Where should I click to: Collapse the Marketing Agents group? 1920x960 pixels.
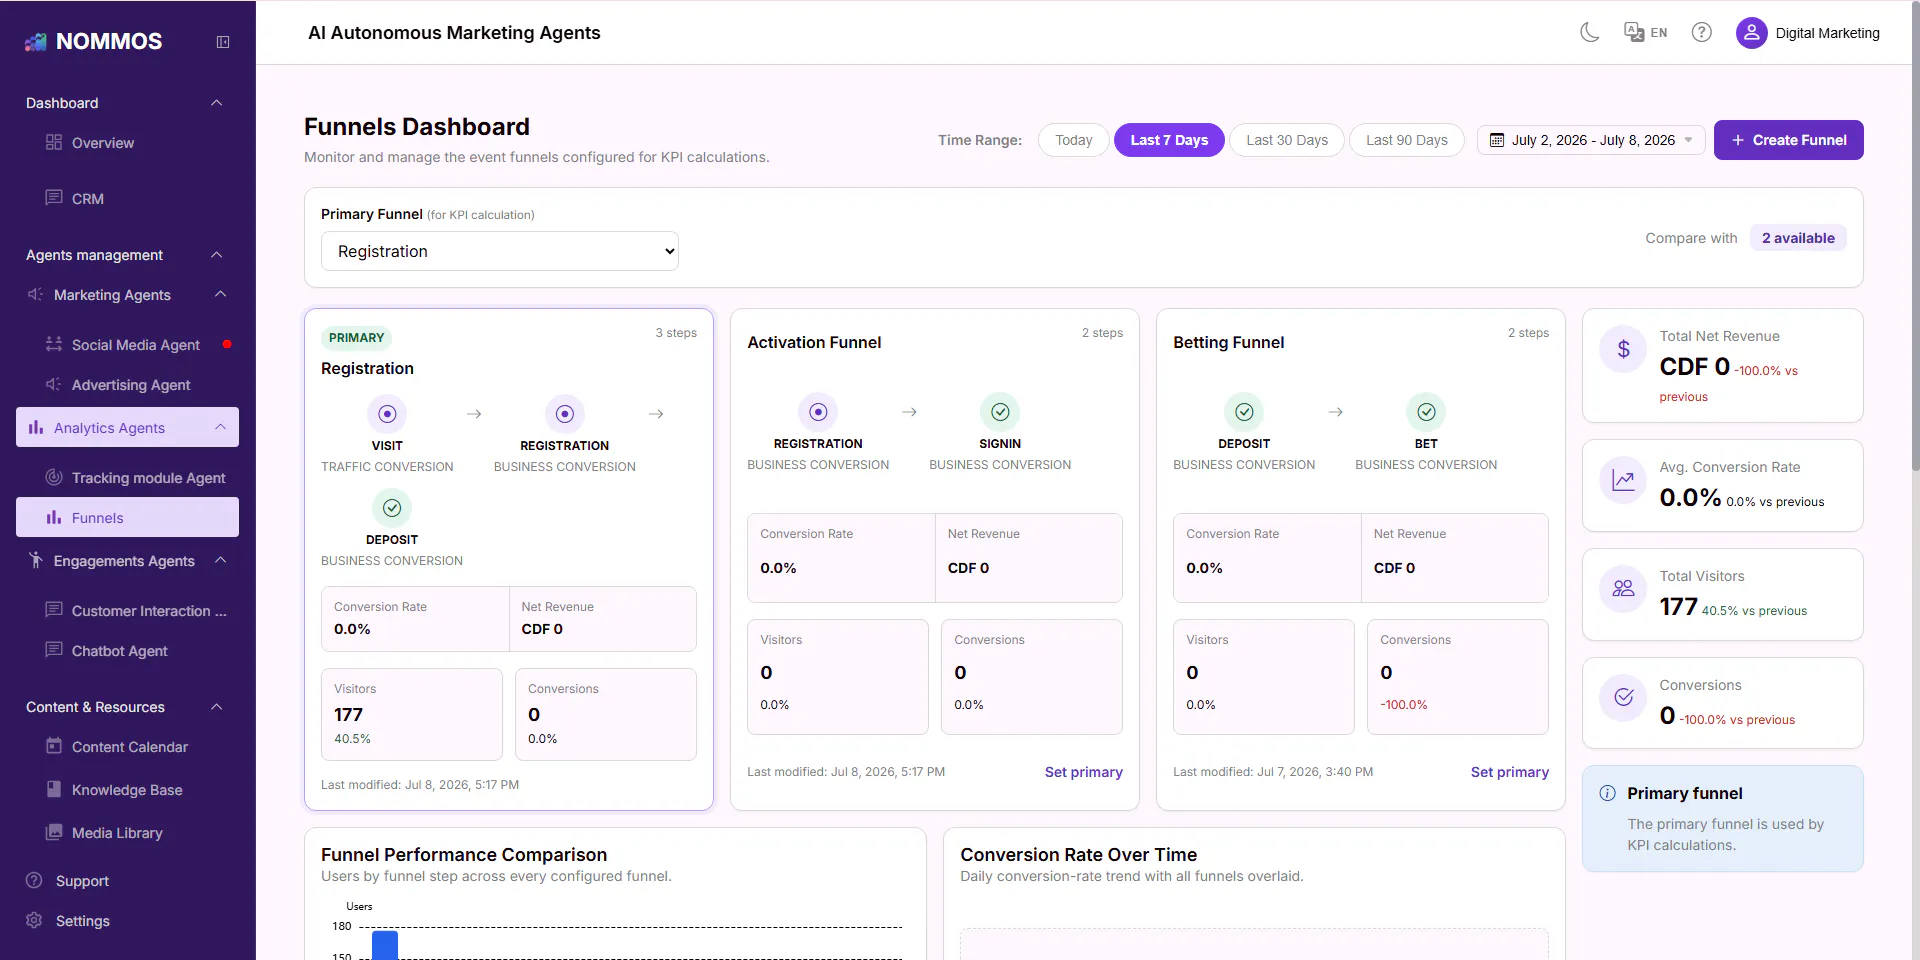coord(220,295)
